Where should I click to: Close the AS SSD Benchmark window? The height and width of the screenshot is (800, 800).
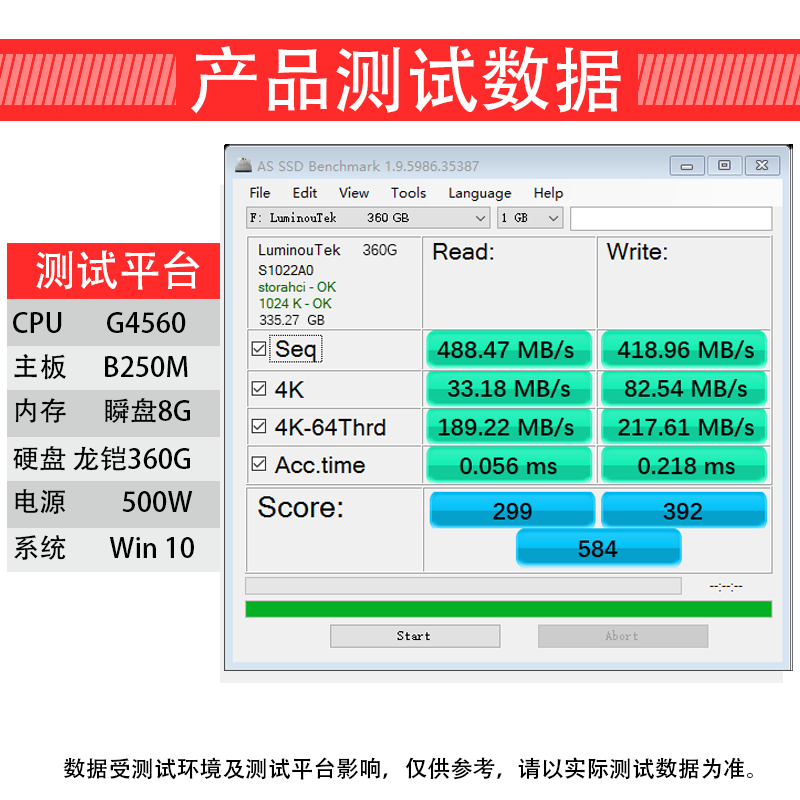click(762, 165)
